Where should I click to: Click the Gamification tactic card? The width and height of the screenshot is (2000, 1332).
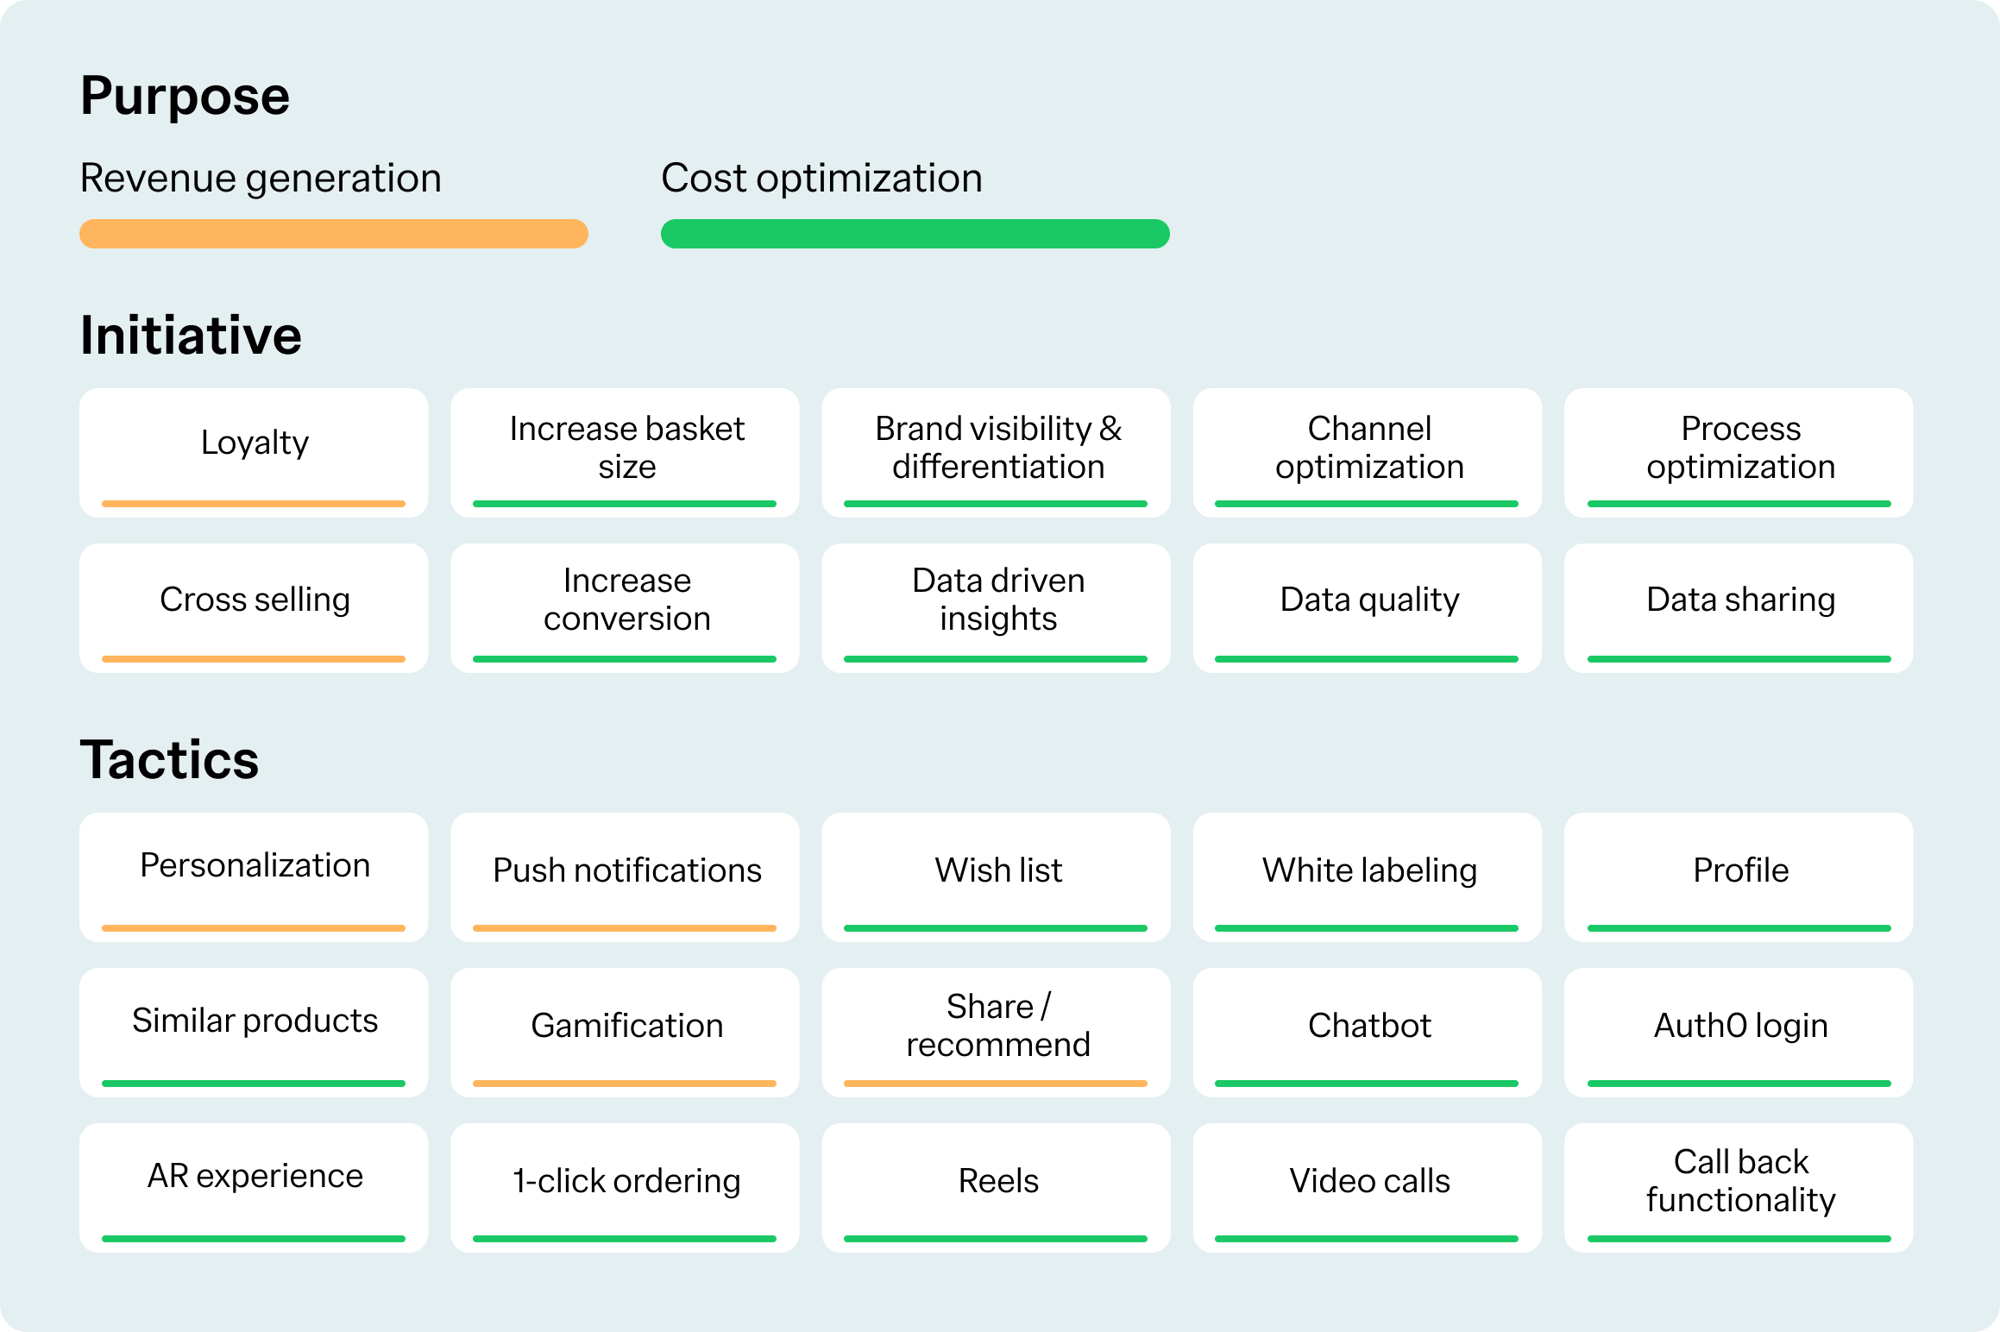click(625, 1031)
